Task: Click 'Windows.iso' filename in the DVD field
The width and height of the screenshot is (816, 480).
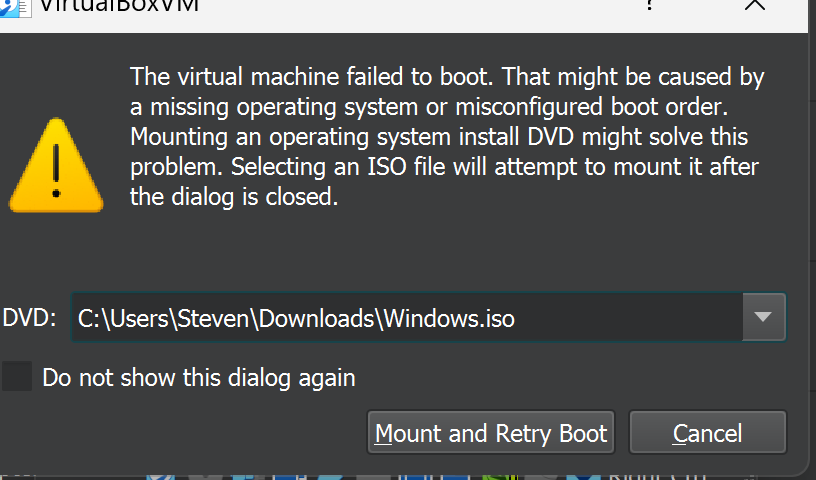Action: [x=450, y=318]
